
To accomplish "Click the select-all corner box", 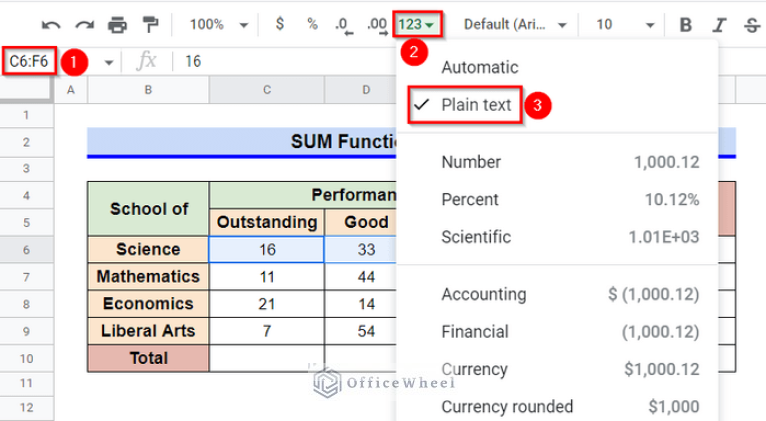I will [26, 89].
